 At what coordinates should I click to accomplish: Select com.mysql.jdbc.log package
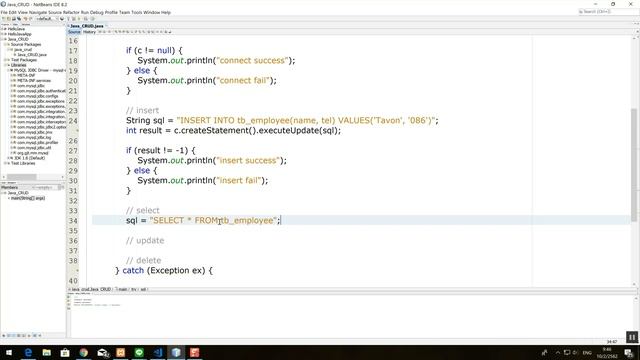(34, 138)
